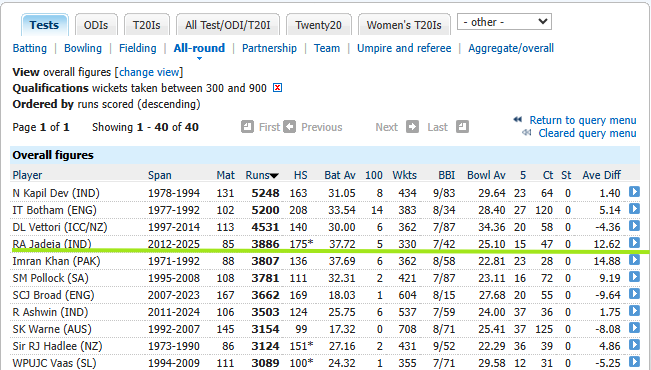Open Imran Khan row detail arrow
The image size is (651, 370).
coord(634,260)
